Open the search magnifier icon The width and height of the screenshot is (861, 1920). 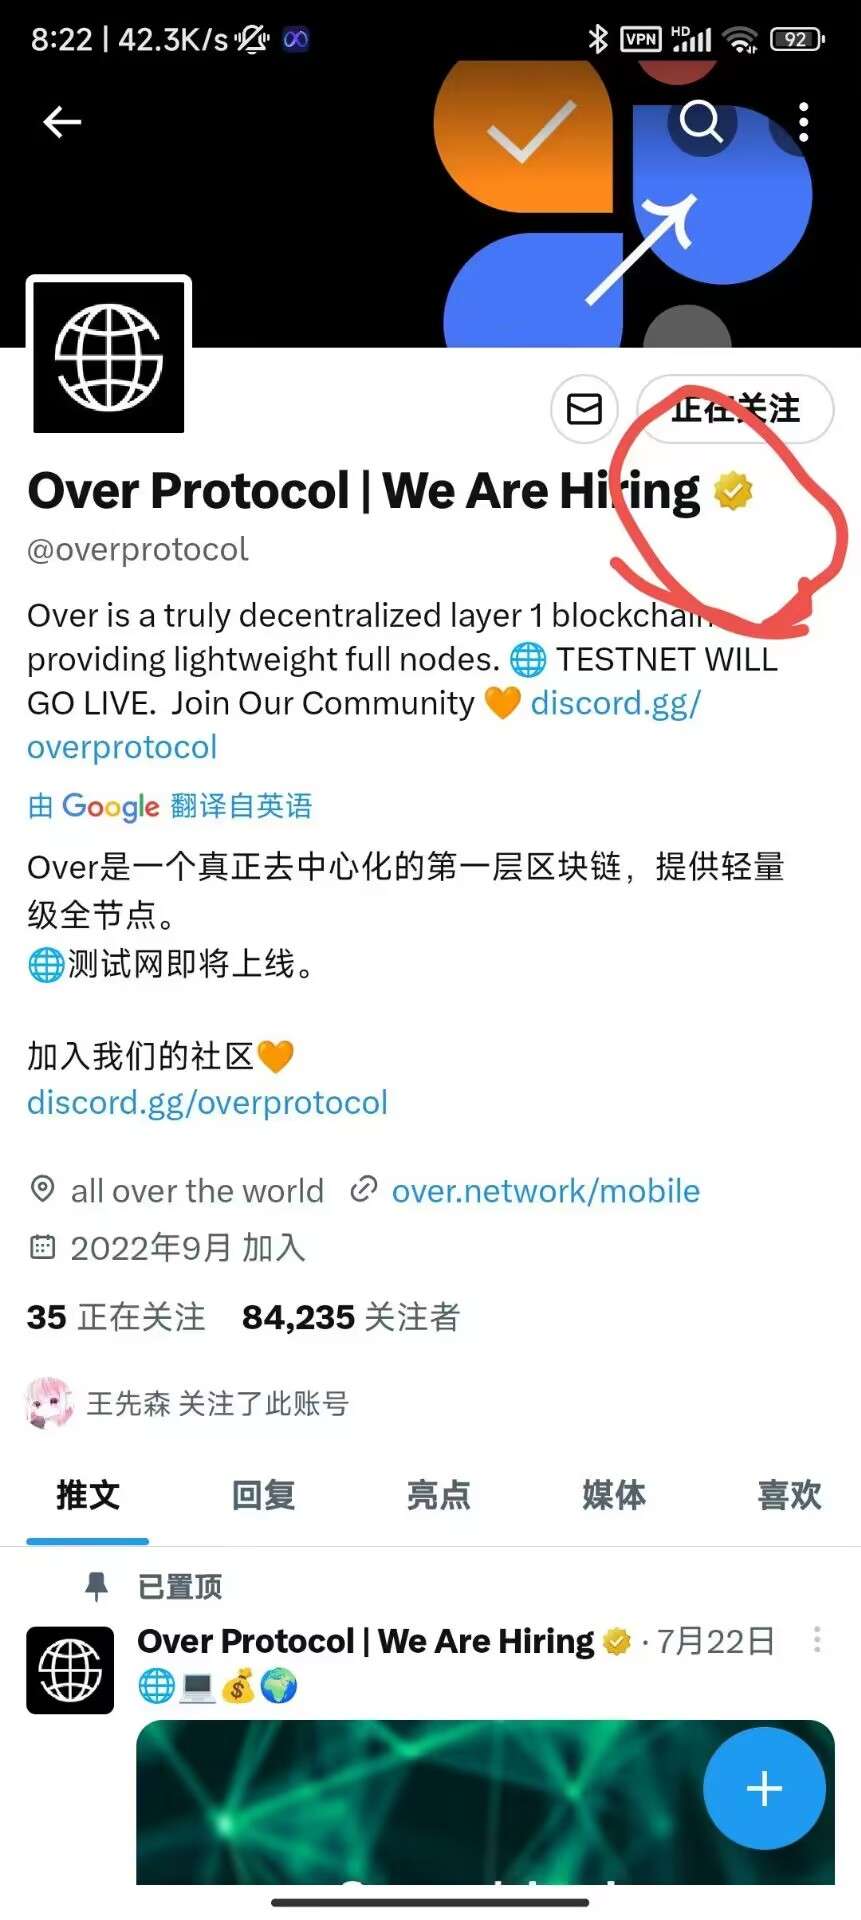(x=701, y=122)
